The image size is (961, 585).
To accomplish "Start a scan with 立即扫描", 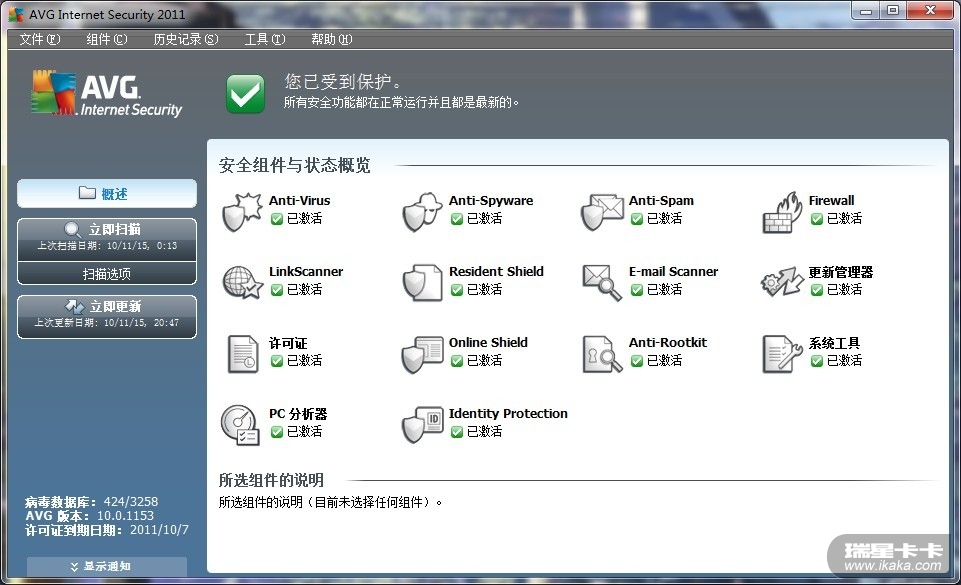I will pos(107,239).
